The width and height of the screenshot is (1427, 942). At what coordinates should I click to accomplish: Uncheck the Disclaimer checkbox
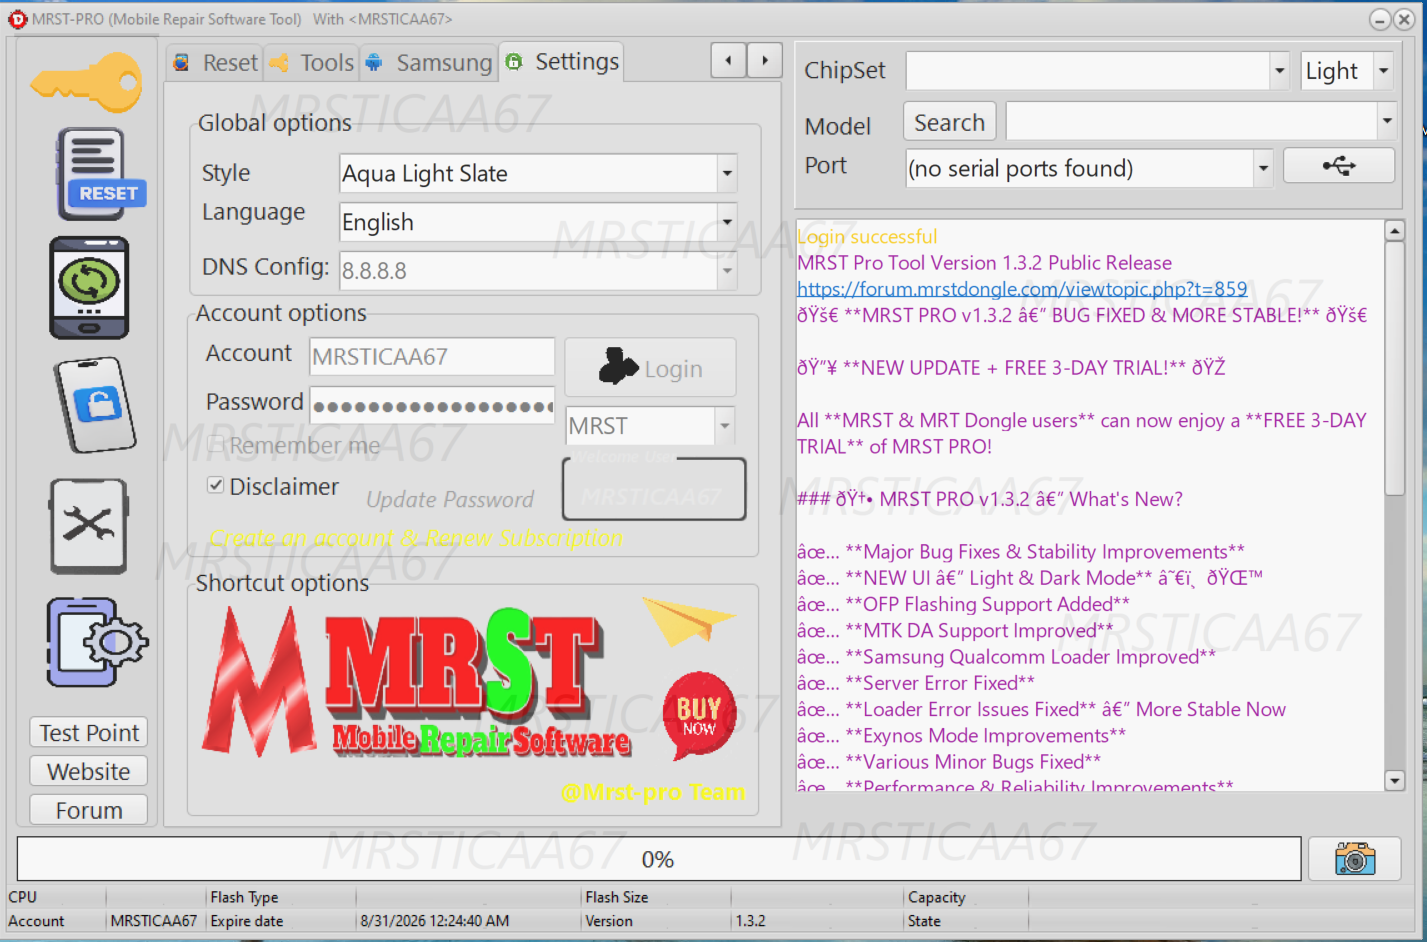pyautogui.click(x=216, y=486)
